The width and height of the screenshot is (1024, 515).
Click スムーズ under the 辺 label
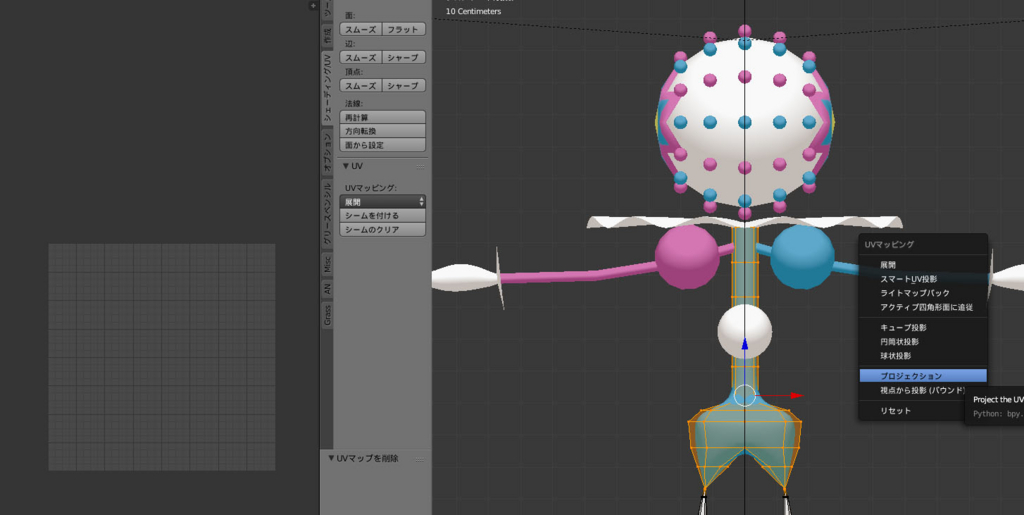(360, 57)
